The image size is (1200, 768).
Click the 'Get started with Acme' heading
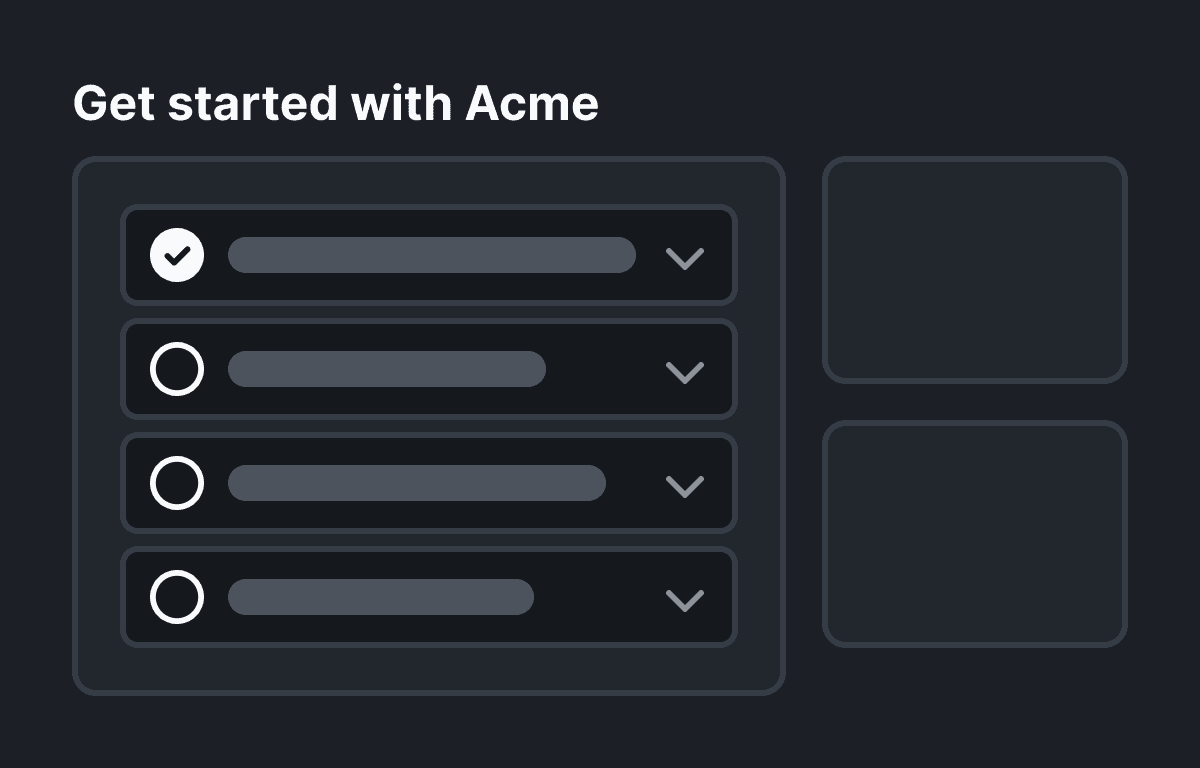336,102
